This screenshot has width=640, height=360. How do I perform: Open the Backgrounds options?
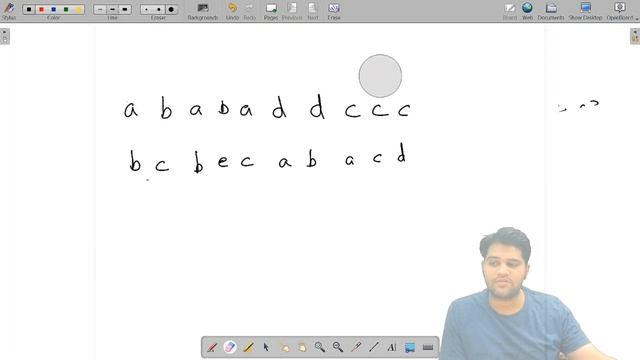point(202,11)
